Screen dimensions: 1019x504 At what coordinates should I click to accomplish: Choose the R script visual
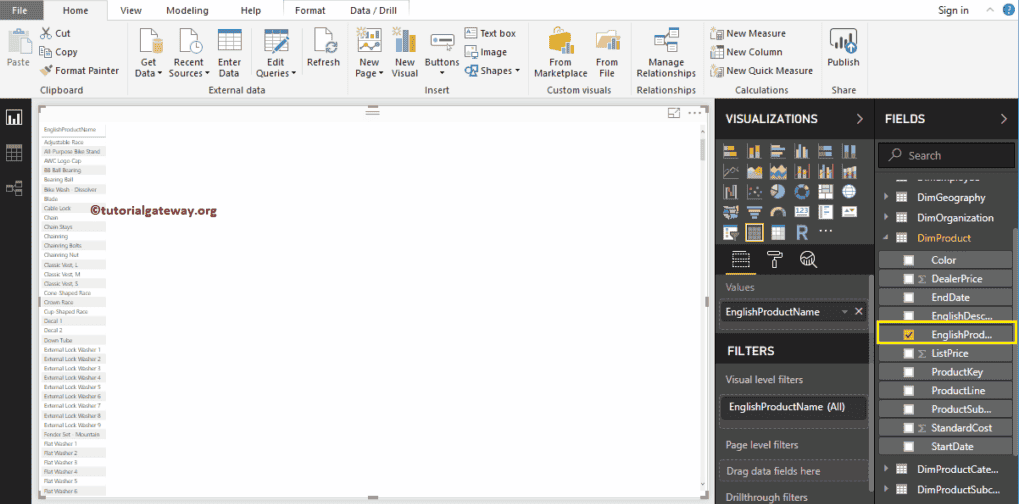pyautogui.click(x=802, y=232)
